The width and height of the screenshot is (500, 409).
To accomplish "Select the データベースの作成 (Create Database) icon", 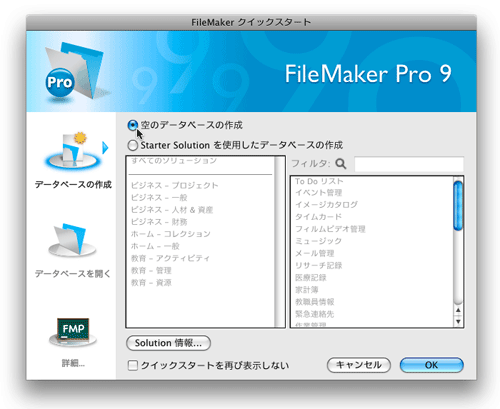I will [72, 151].
